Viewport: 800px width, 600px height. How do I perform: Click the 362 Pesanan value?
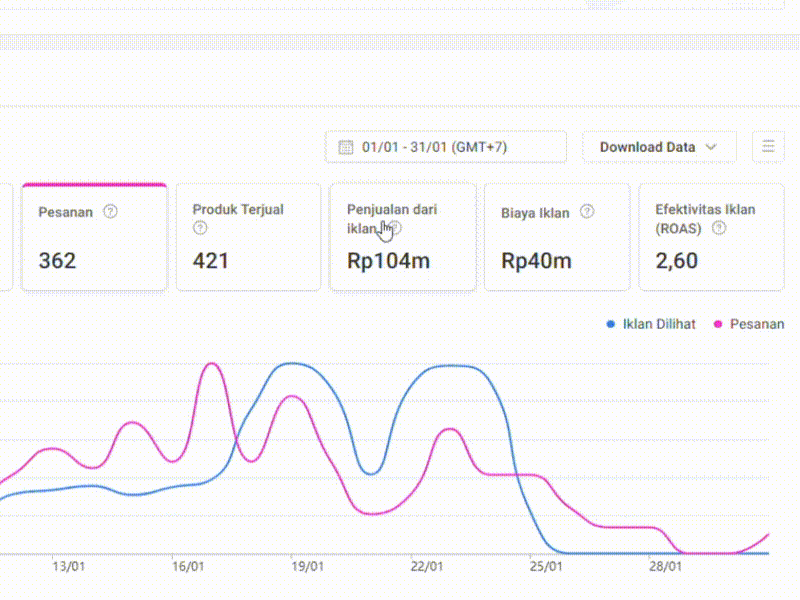coord(57,261)
